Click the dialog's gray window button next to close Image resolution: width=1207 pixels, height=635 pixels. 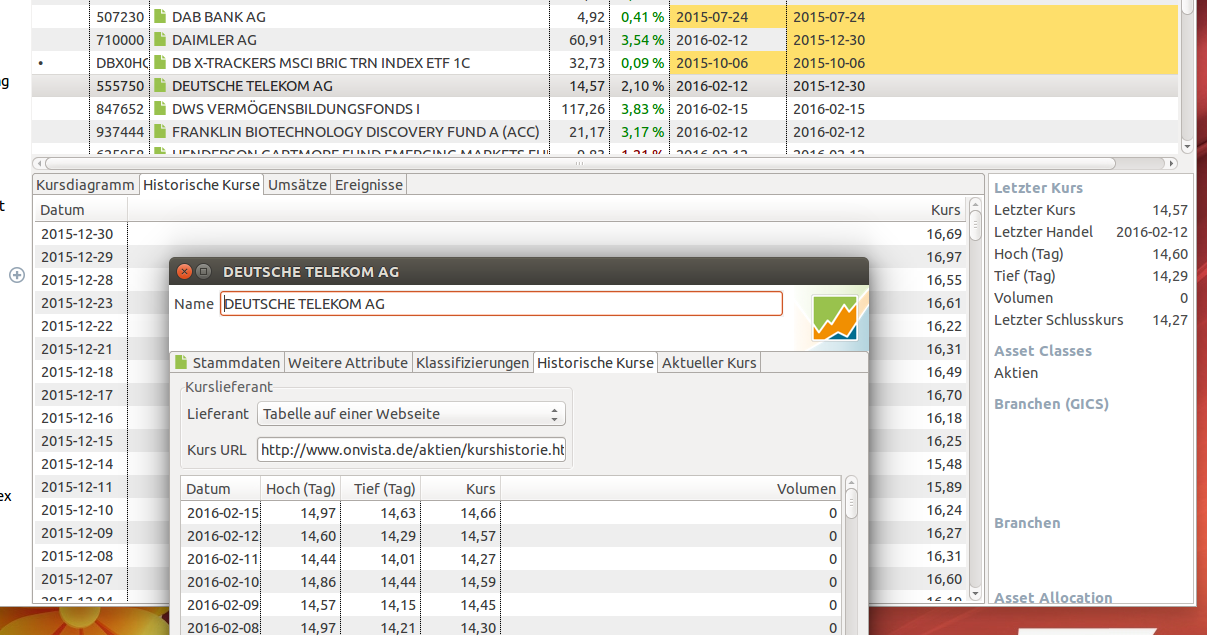point(203,271)
